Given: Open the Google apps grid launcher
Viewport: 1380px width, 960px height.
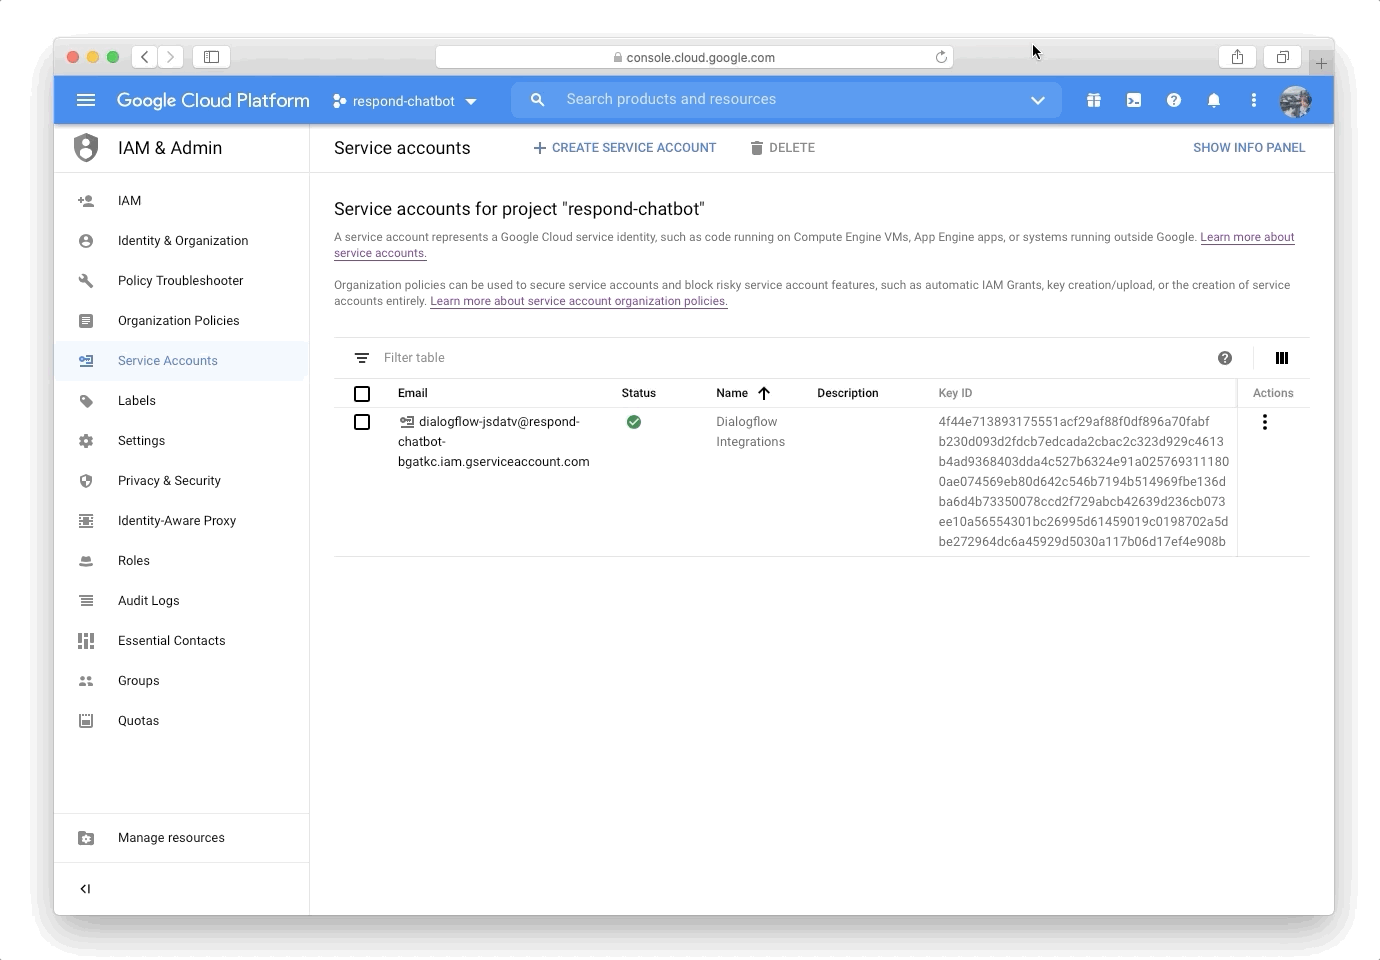Looking at the screenshot, I should click(x=1093, y=100).
